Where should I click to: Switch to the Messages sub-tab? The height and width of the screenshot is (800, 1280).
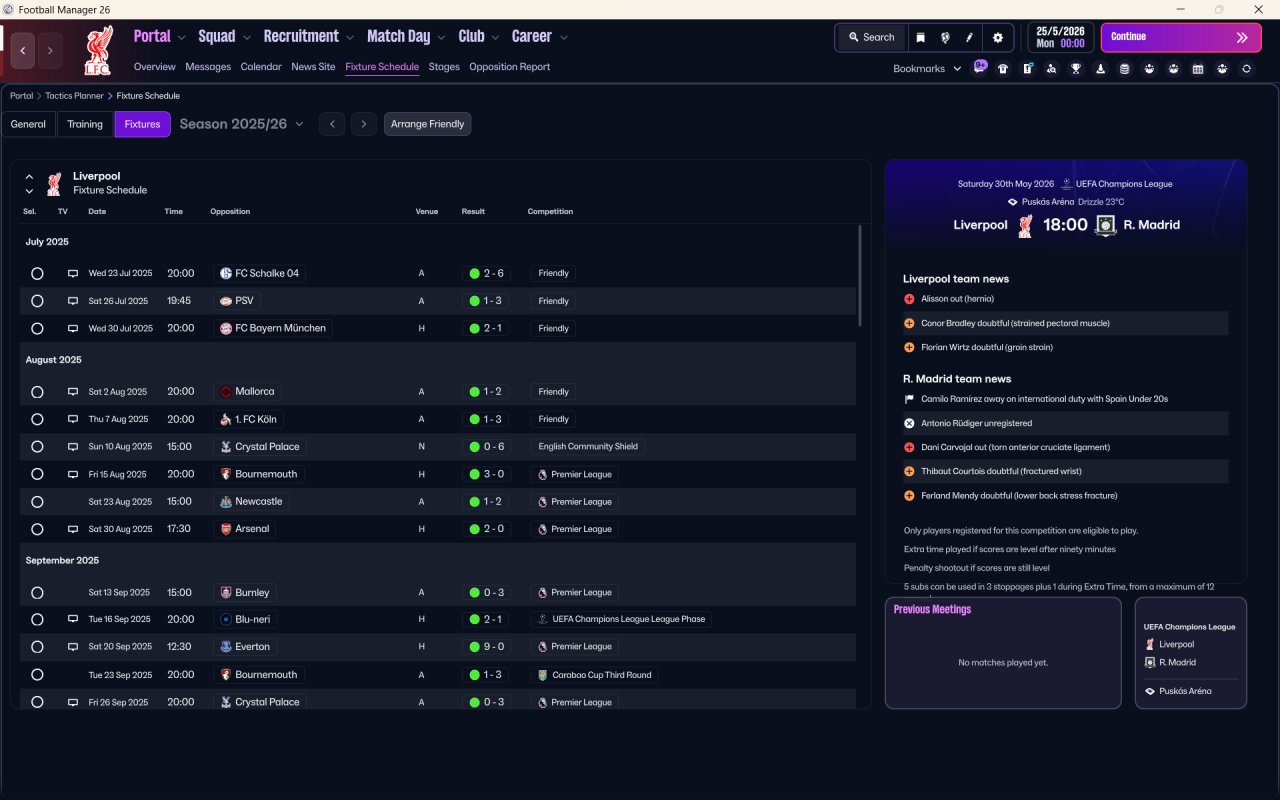tap(208, 67)
